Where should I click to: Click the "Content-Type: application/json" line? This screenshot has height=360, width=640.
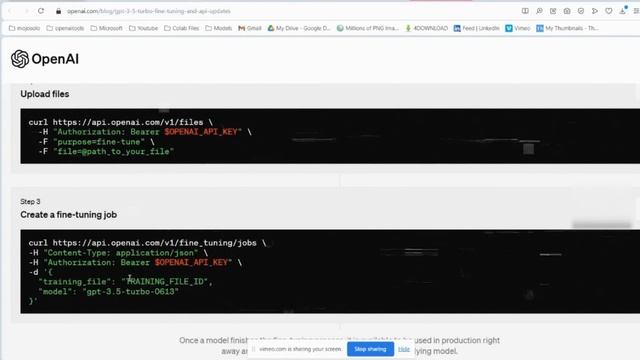click(118, 253)
